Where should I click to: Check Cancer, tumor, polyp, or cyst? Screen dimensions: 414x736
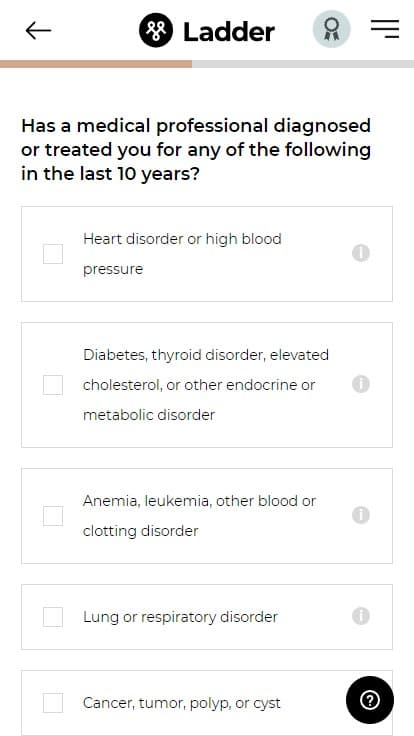tap(53, 703)
